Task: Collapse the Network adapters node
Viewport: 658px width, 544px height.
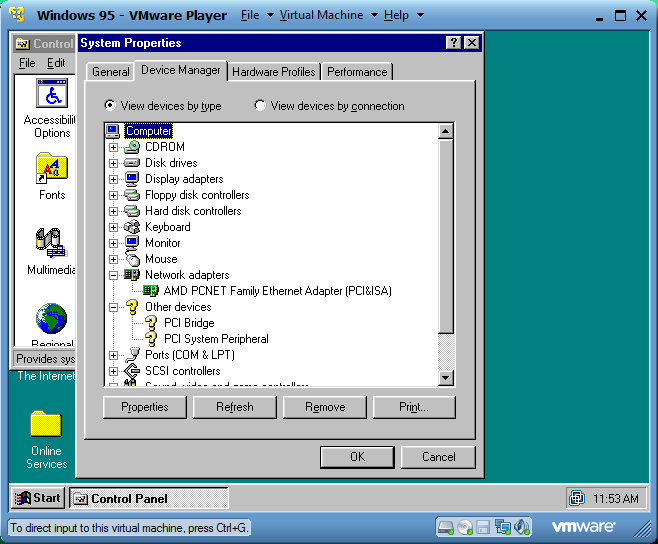Action: (113, 275)
